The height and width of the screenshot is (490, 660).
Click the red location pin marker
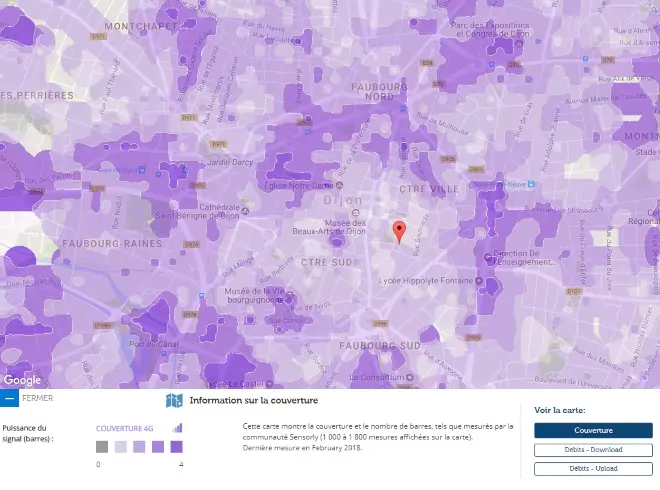[x=399, y=231]
